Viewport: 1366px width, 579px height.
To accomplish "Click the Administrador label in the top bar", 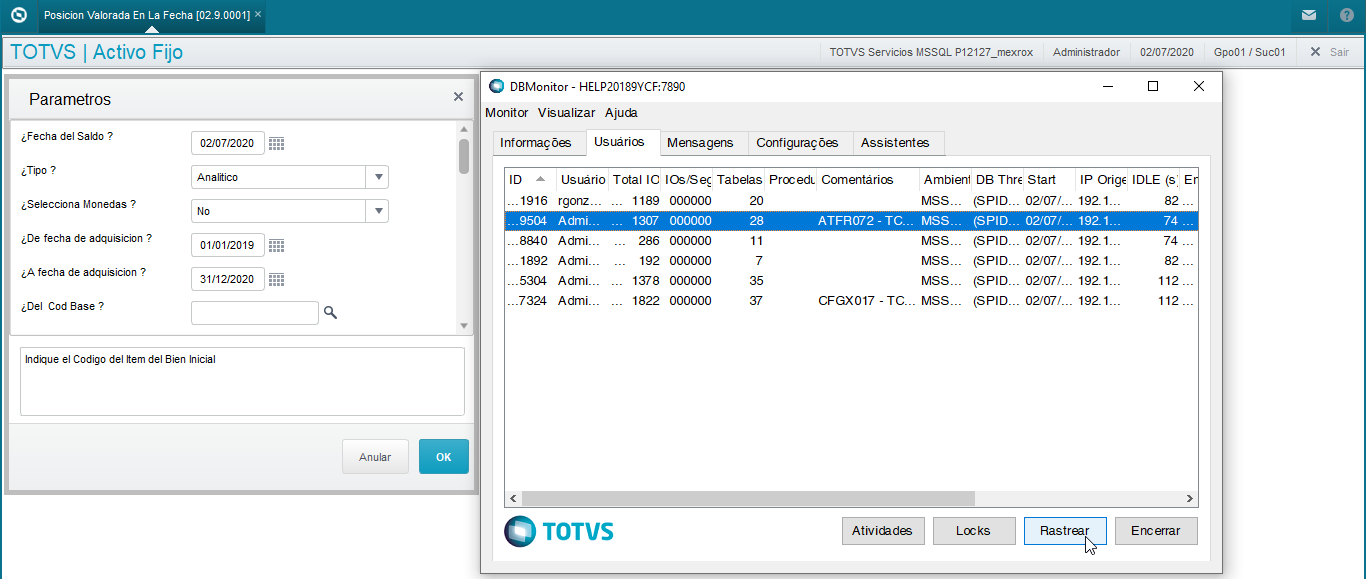I will click(1086, 52).
